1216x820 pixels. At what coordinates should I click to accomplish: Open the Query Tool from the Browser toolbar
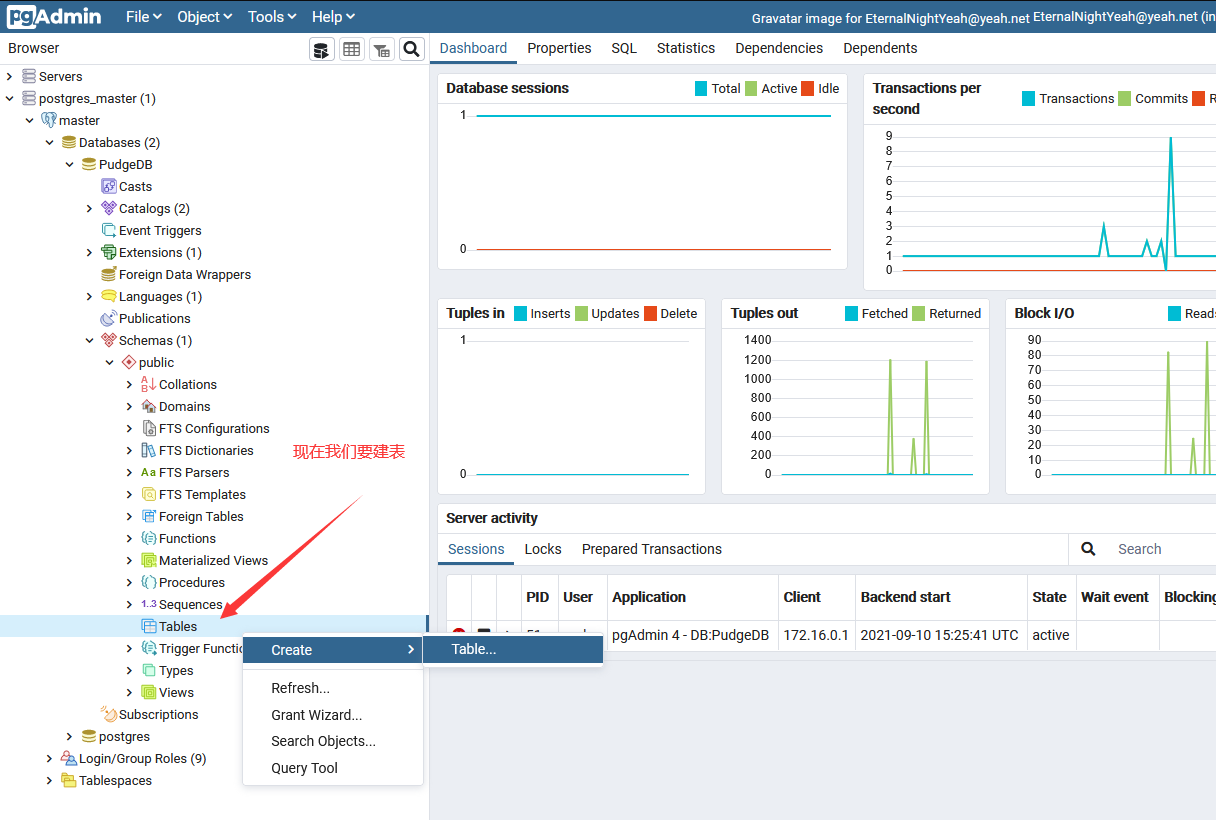pos(321,48)
